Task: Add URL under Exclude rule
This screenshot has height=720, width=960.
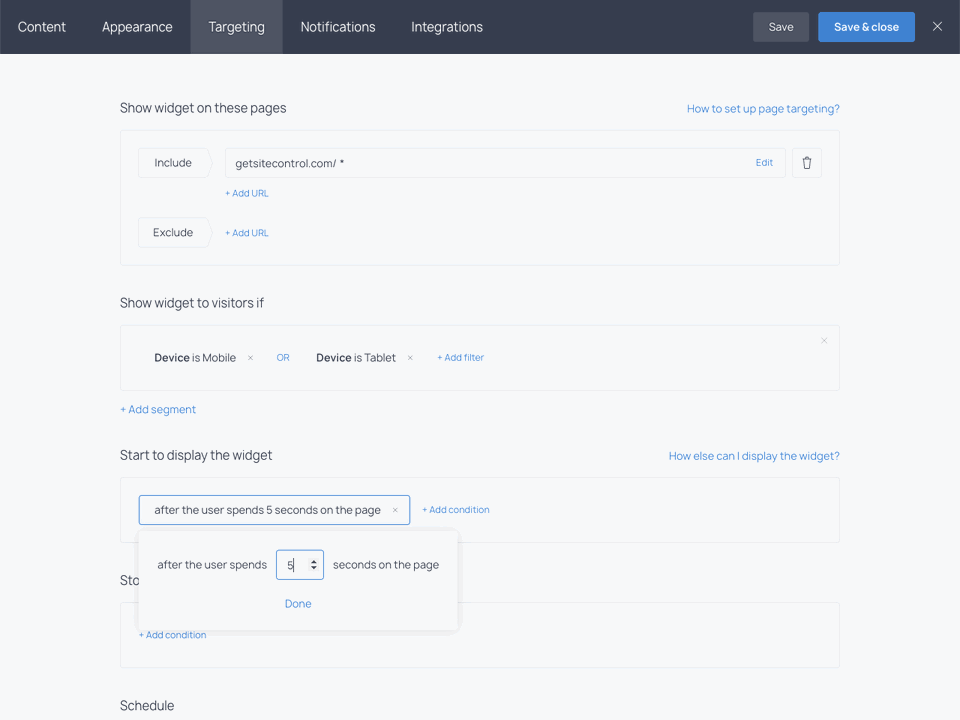Action: tap(247, 233)
